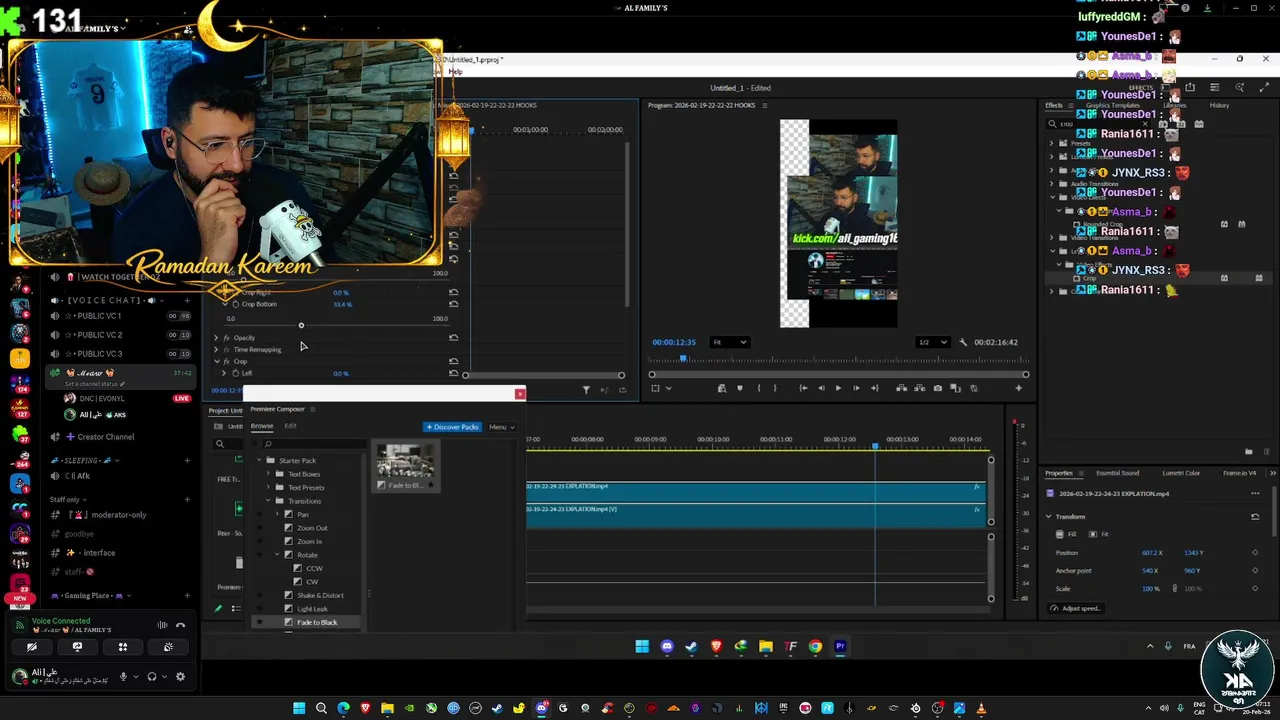Step forward one frame in Program monitor

pyautogui.click(x=856, y=388)
